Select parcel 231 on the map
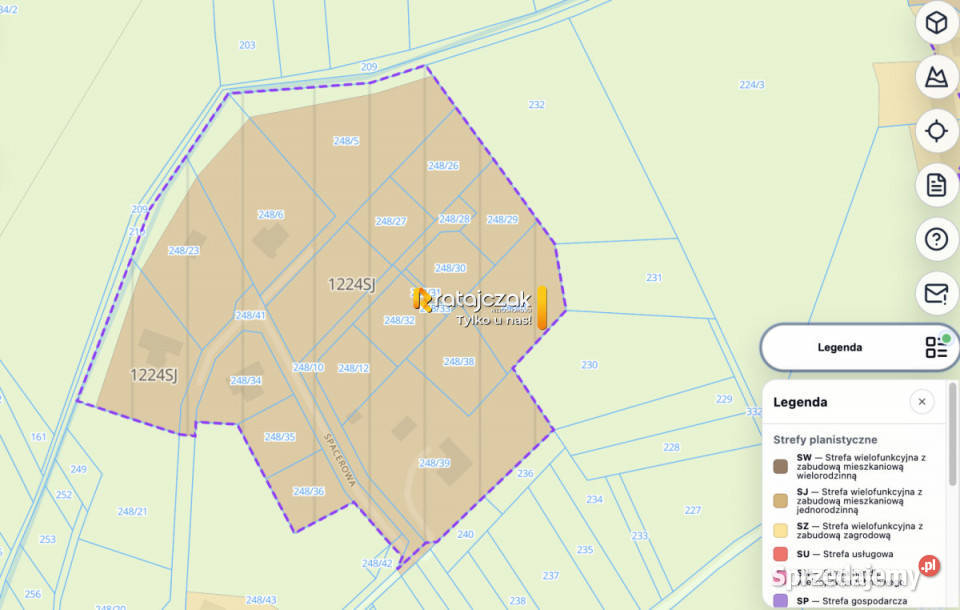This screenshot has height=610, width=960. 654,277
